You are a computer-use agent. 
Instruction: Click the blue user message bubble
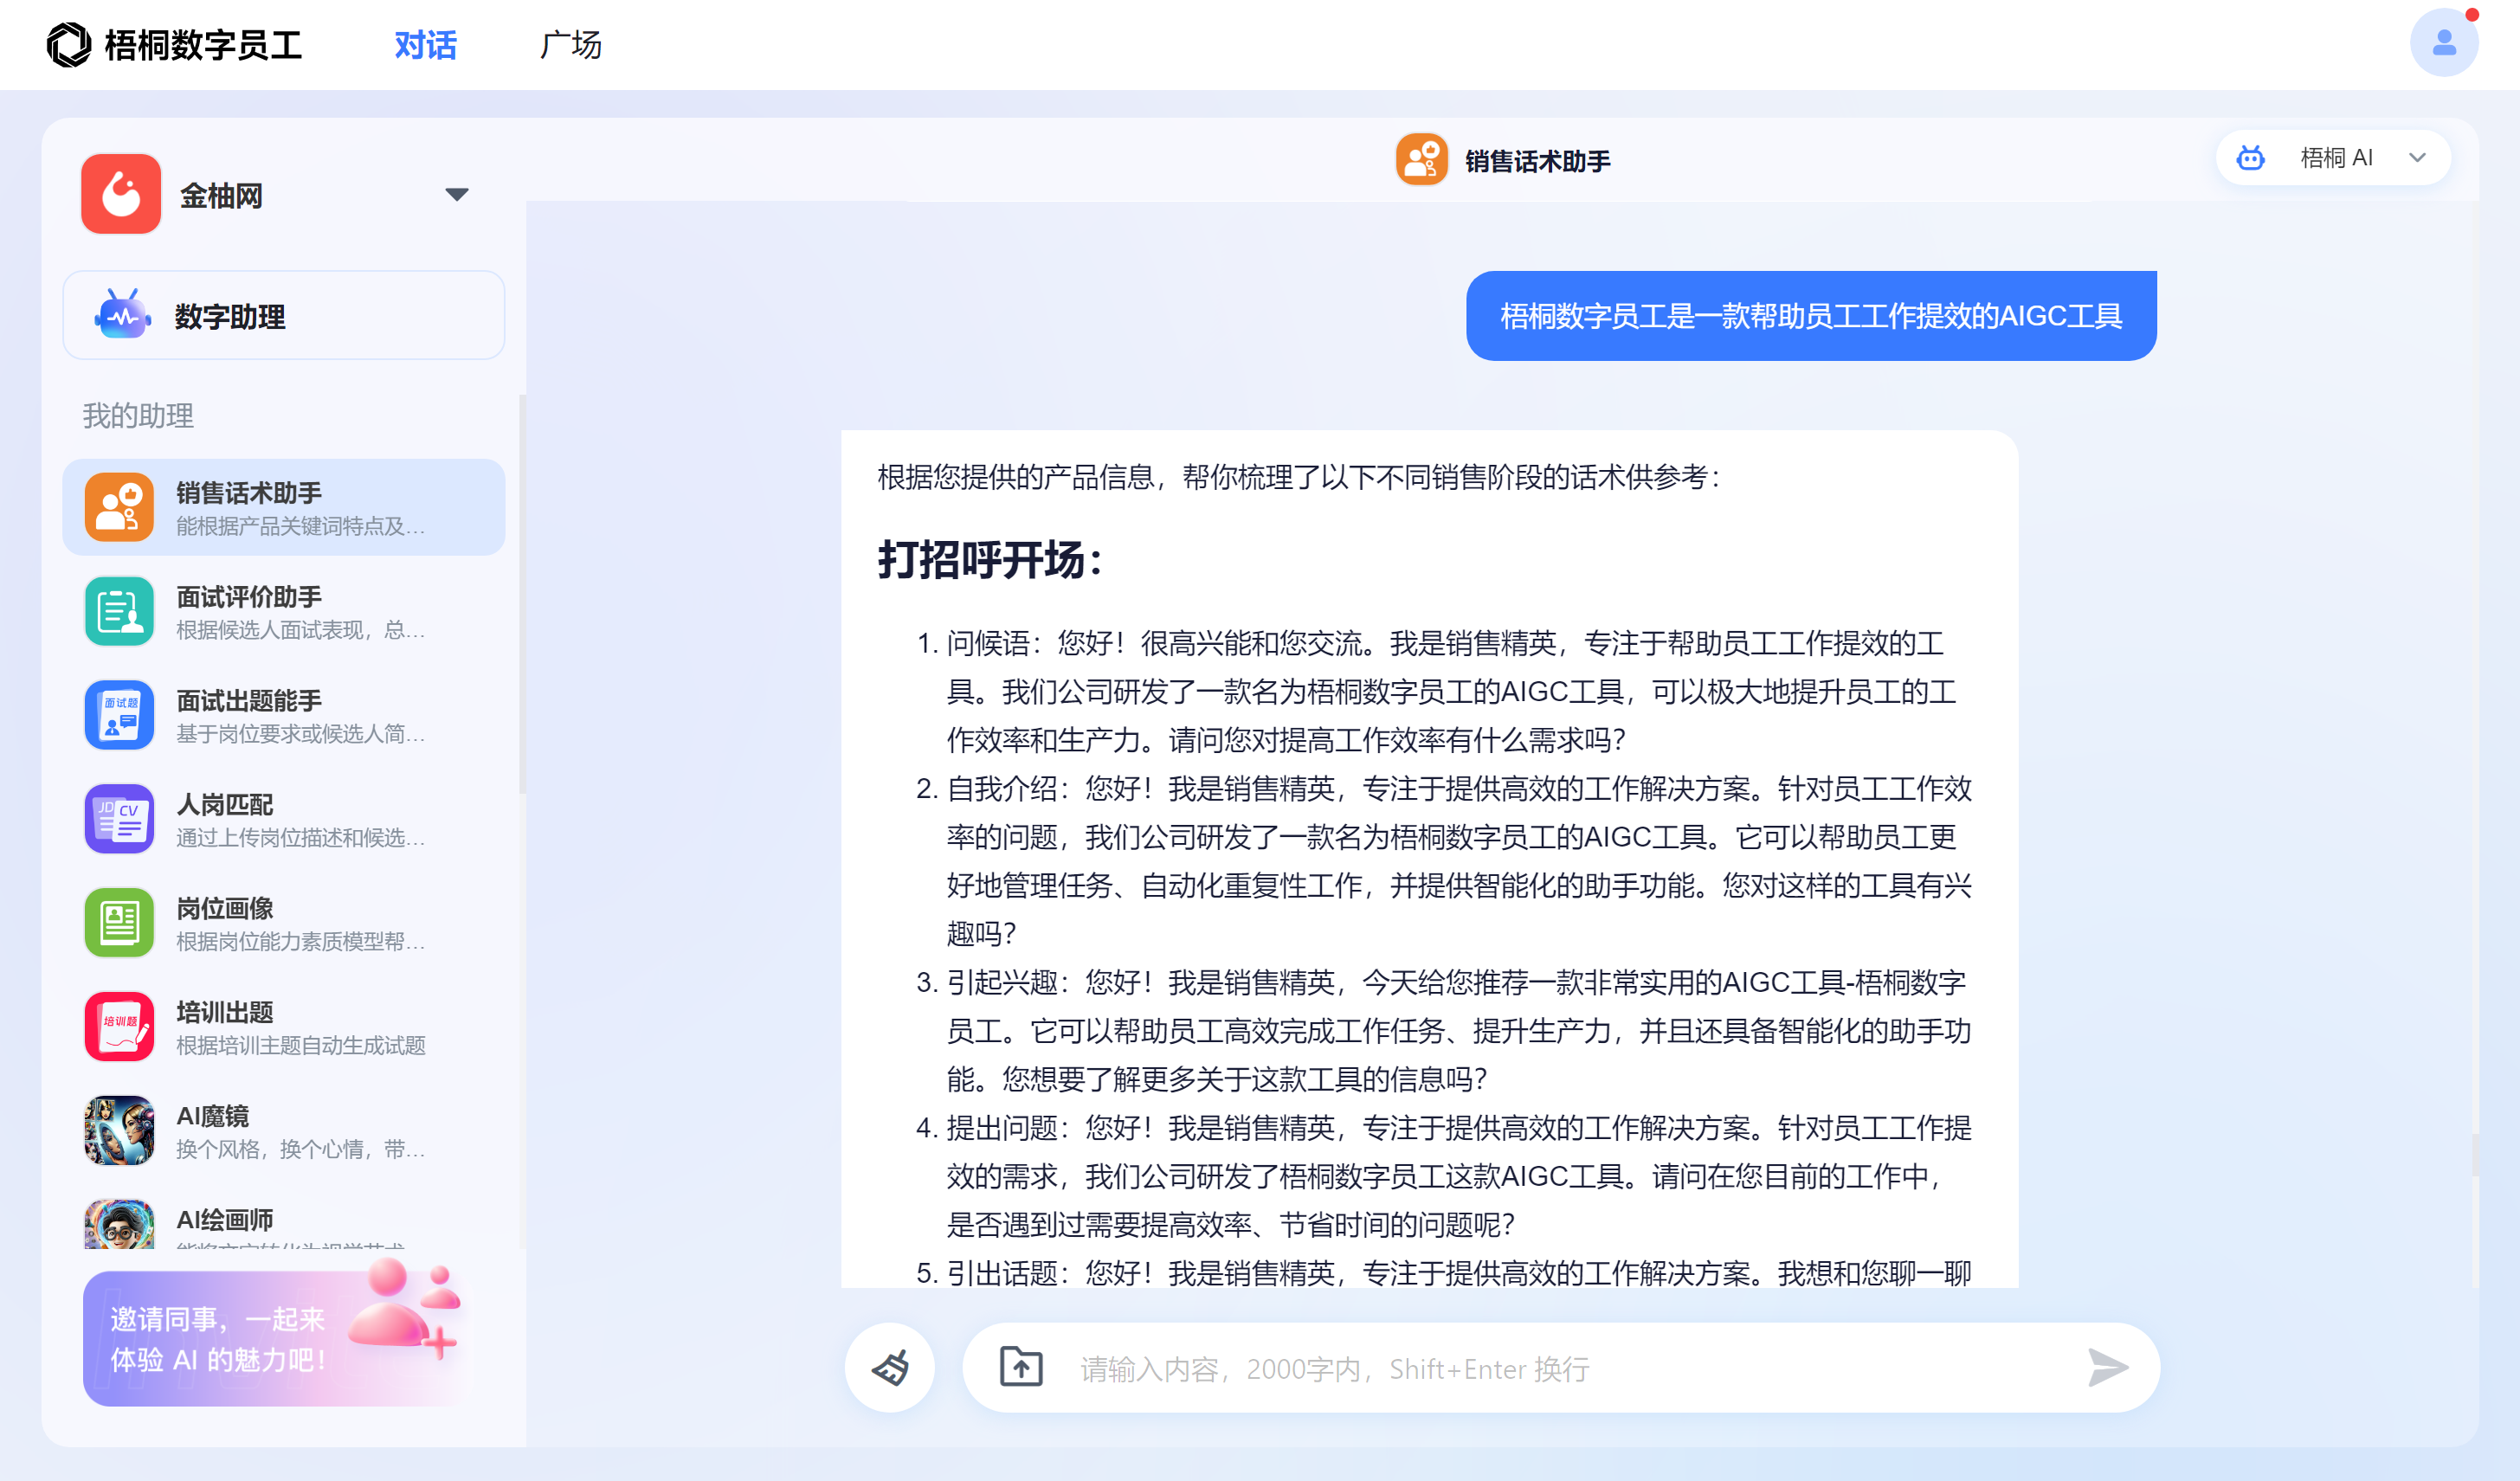[1810, 316]
